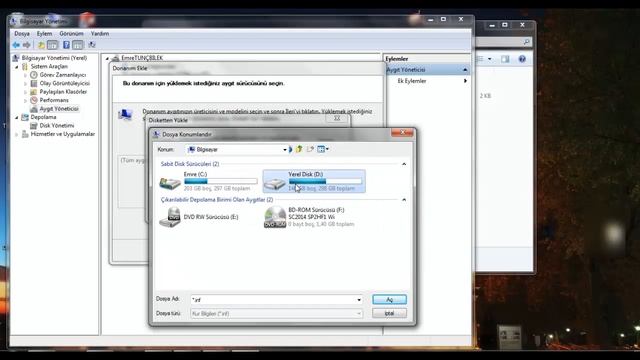Expand Görev Zamanlayıcı in the tree
640x360 pixels.
tap(25, 75)
